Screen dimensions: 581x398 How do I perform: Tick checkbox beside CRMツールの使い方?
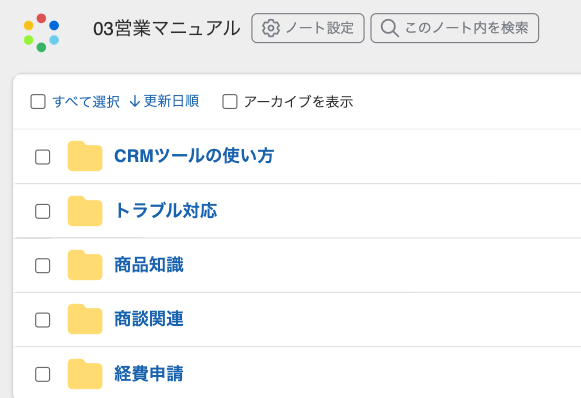click(x=43, y=157)
